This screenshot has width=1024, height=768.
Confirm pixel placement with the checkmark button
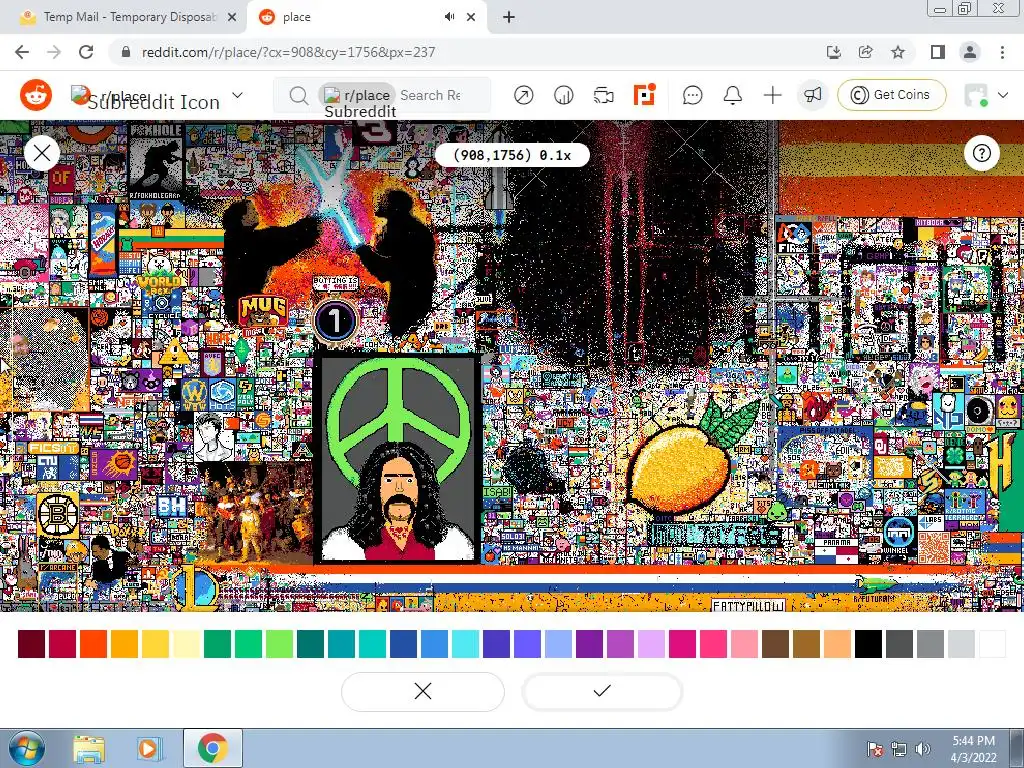click(x=602, y=691)
